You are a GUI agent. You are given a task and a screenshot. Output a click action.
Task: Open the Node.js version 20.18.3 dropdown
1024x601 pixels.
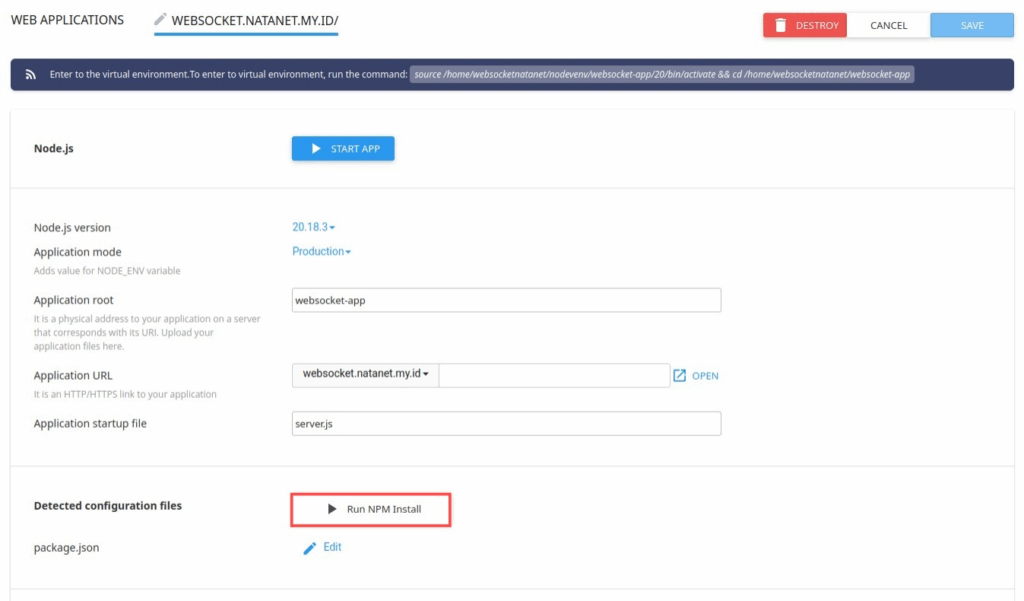click(313, 227)
